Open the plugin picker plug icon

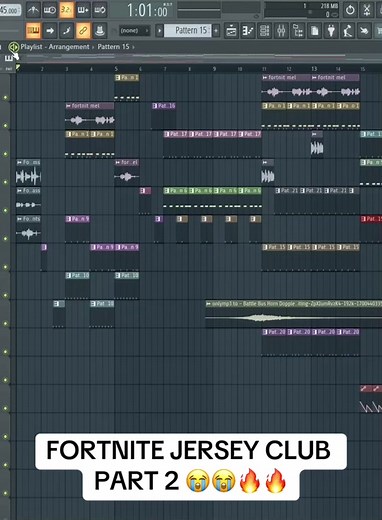coord(331,31)
